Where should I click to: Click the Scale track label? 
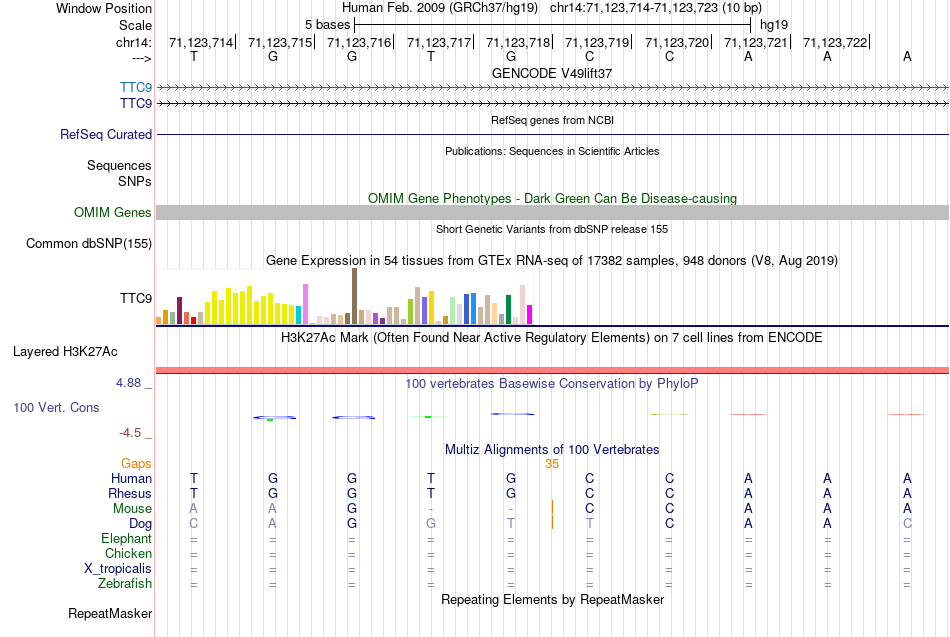click(135, 25)
